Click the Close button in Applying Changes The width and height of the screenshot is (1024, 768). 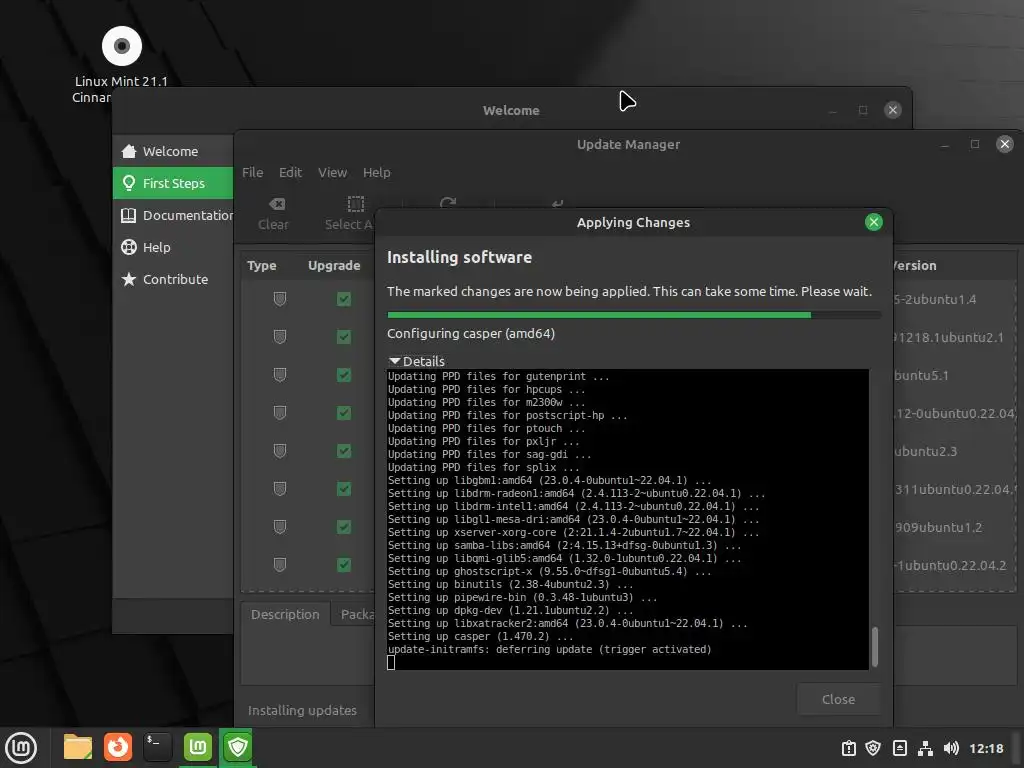[x=839, y=699]
